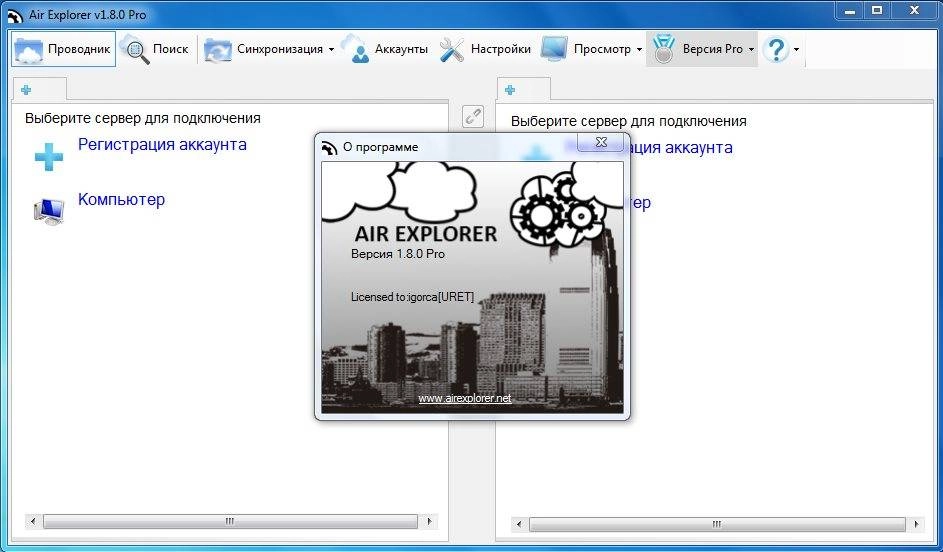Viewport: 943px width, 552px height.
Task: Add new tab in right pane
Action: [510, 90]
